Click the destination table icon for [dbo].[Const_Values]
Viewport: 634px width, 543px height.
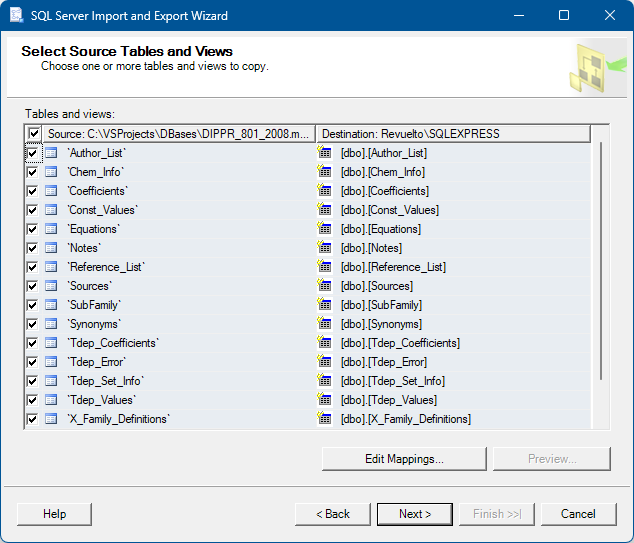tap(324, 209)
